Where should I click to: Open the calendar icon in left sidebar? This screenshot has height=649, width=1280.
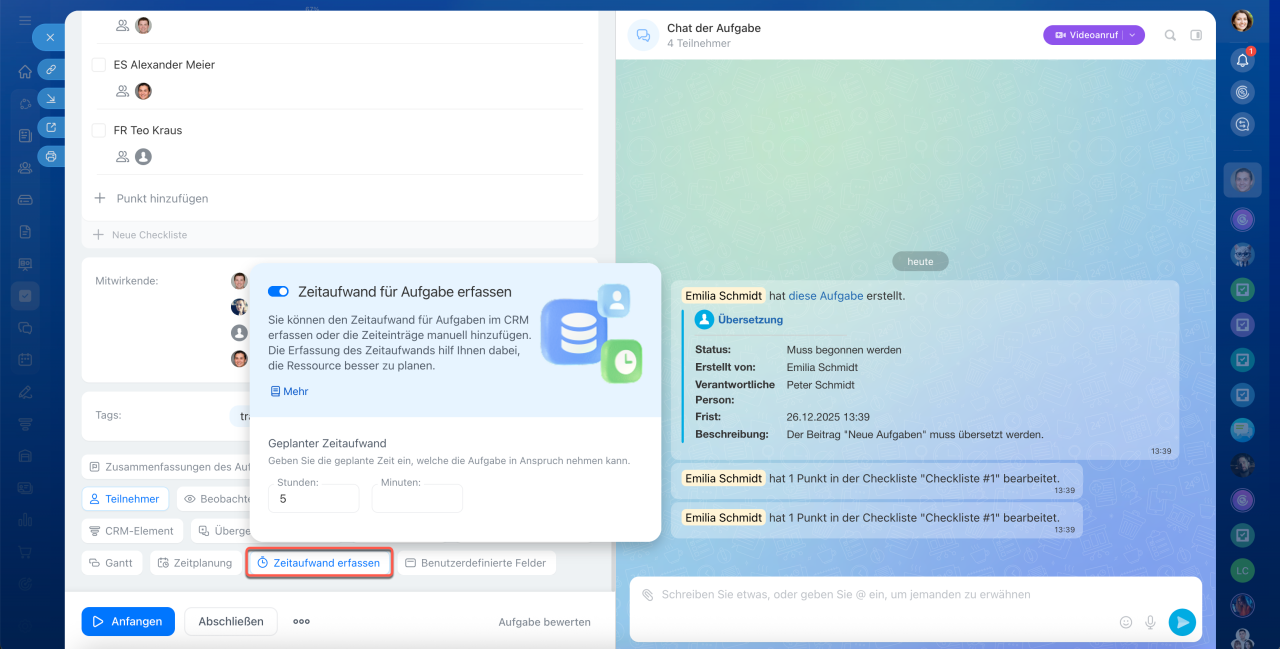click(x=25, y=359)
